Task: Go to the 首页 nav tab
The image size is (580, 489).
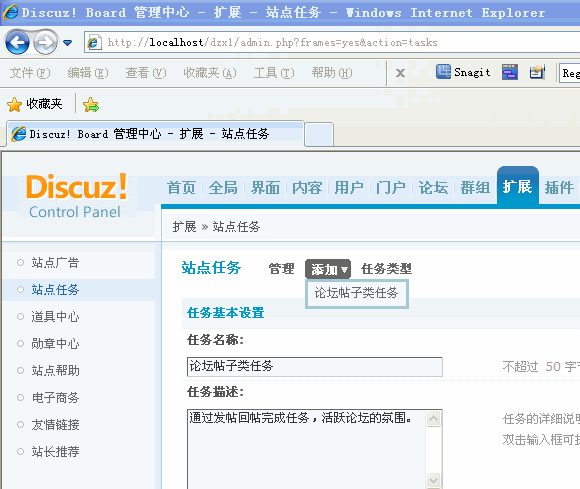Action: point(181,188)
